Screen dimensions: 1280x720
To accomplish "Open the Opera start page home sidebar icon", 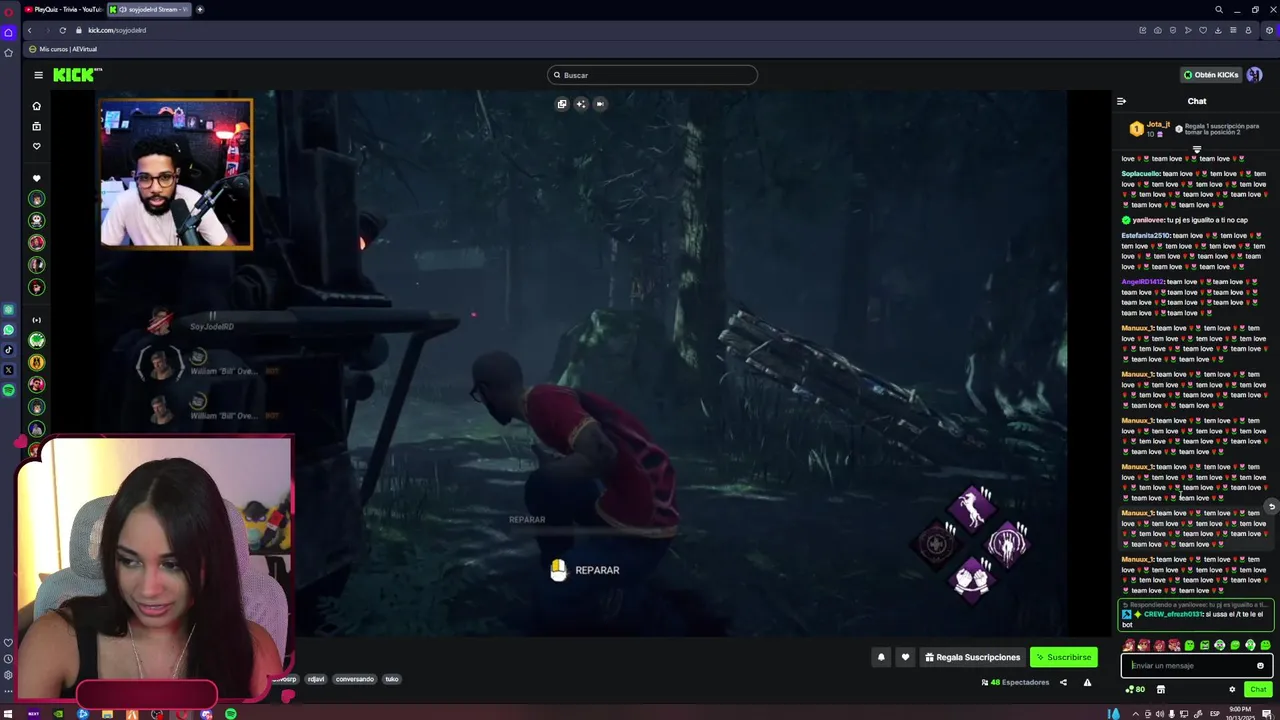I will (9, 32).
